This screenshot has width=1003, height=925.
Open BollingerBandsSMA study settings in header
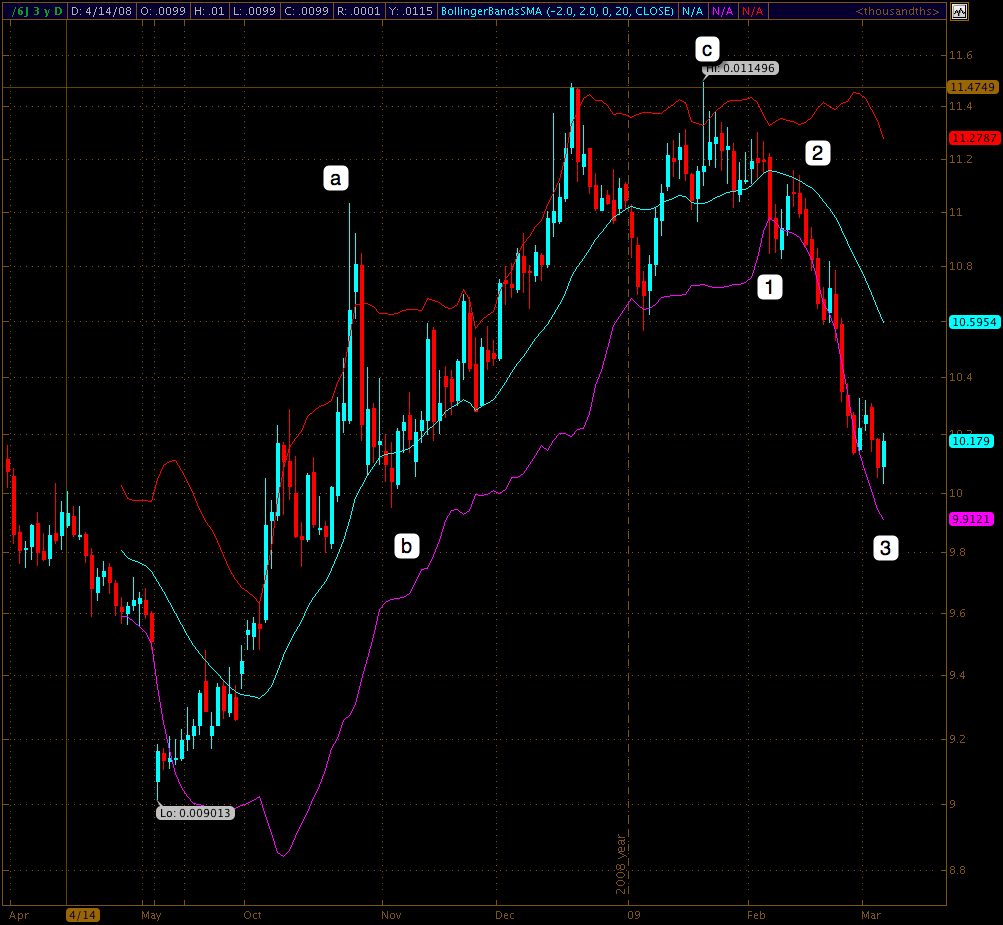557,11
